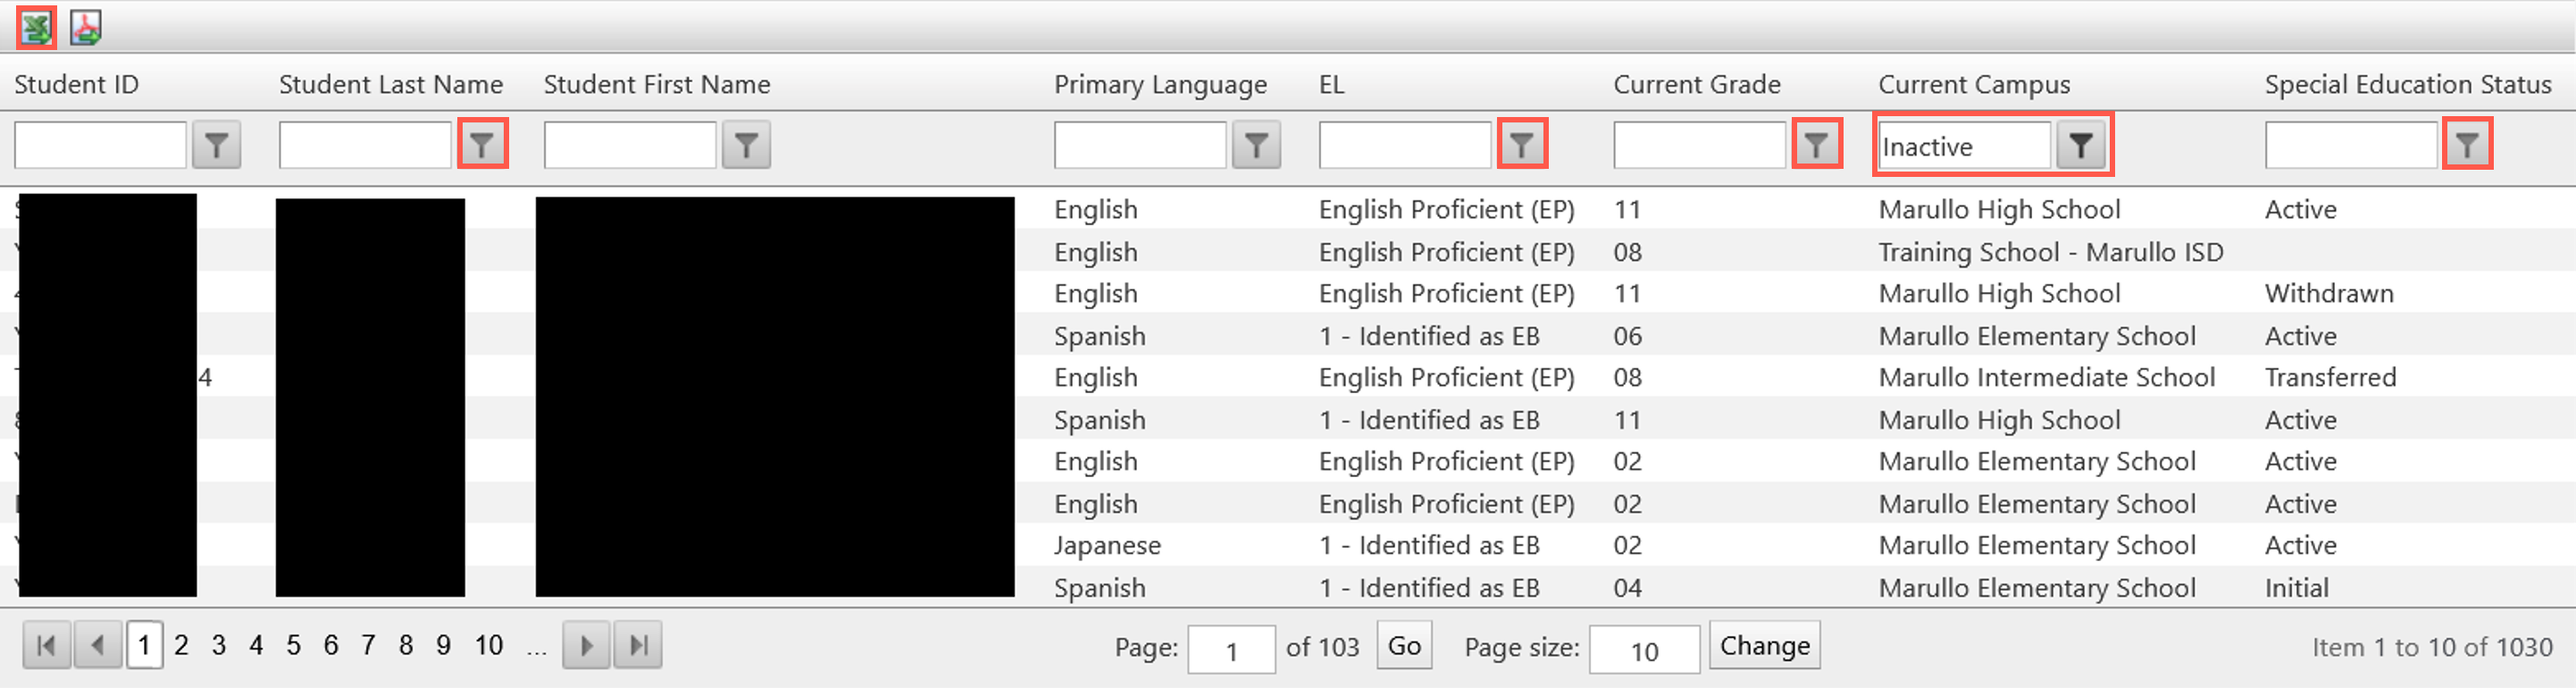Jump to page 4

coord(256,645)
